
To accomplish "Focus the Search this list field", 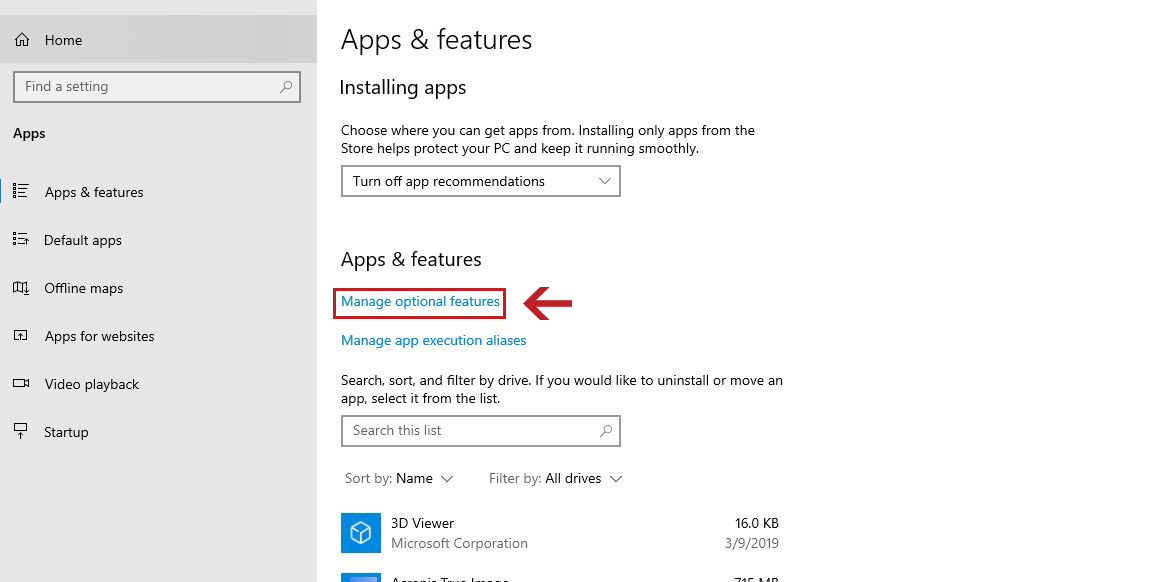I will pyautogui.click(x=481, y=430).
